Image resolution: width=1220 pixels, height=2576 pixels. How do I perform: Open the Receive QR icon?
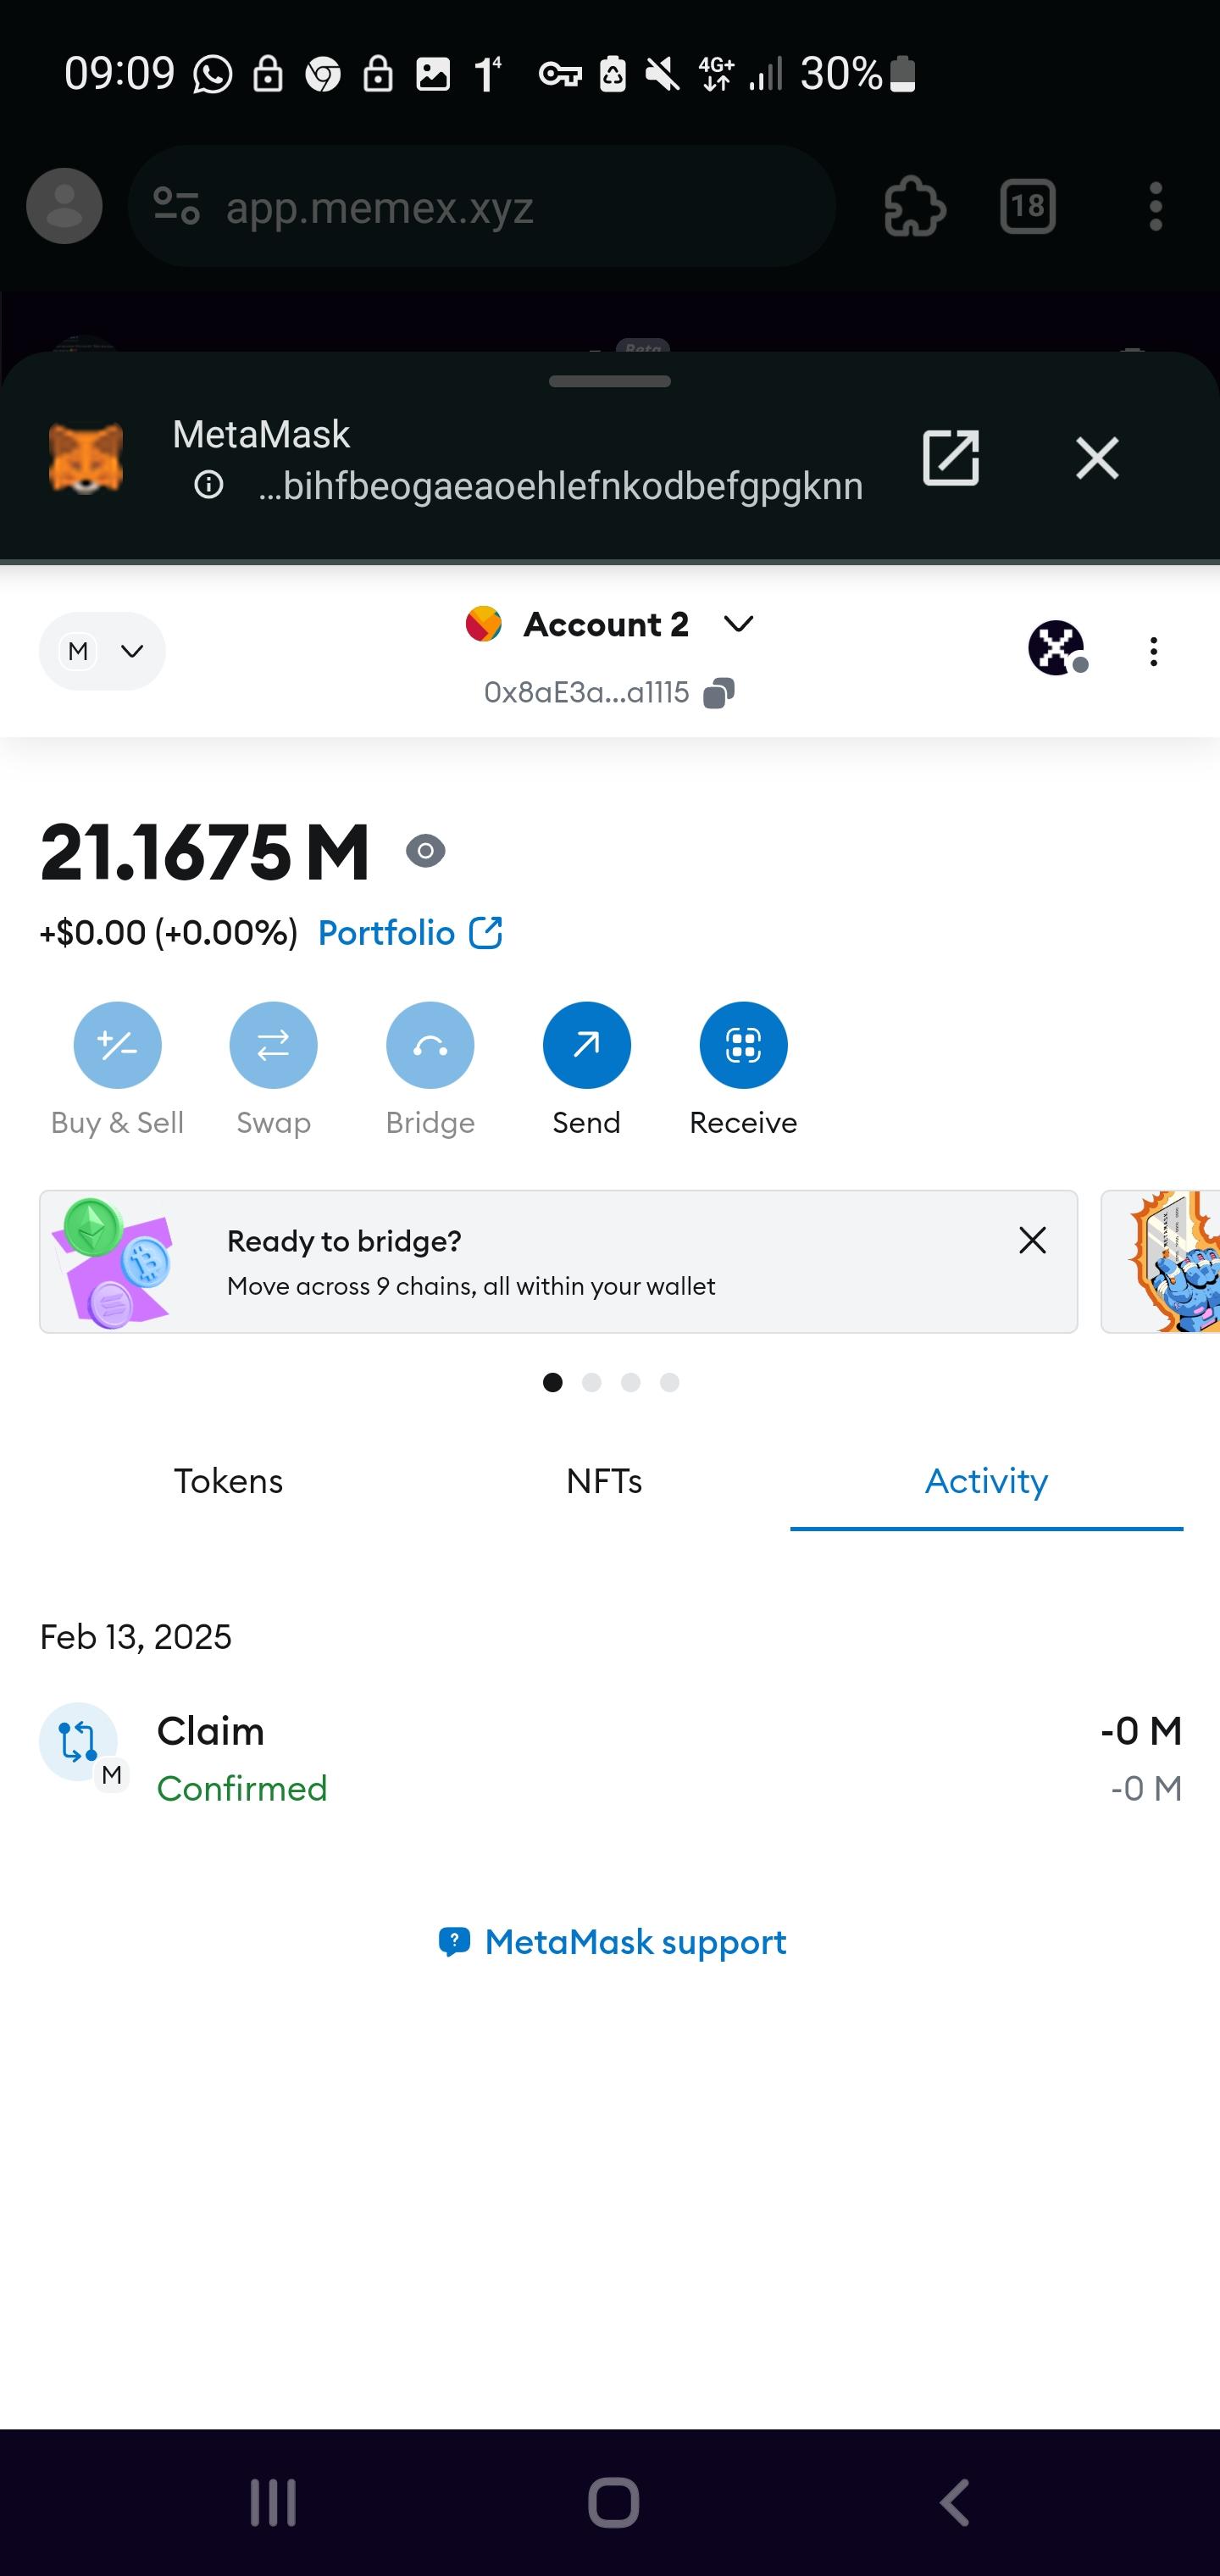(743, 1045)
